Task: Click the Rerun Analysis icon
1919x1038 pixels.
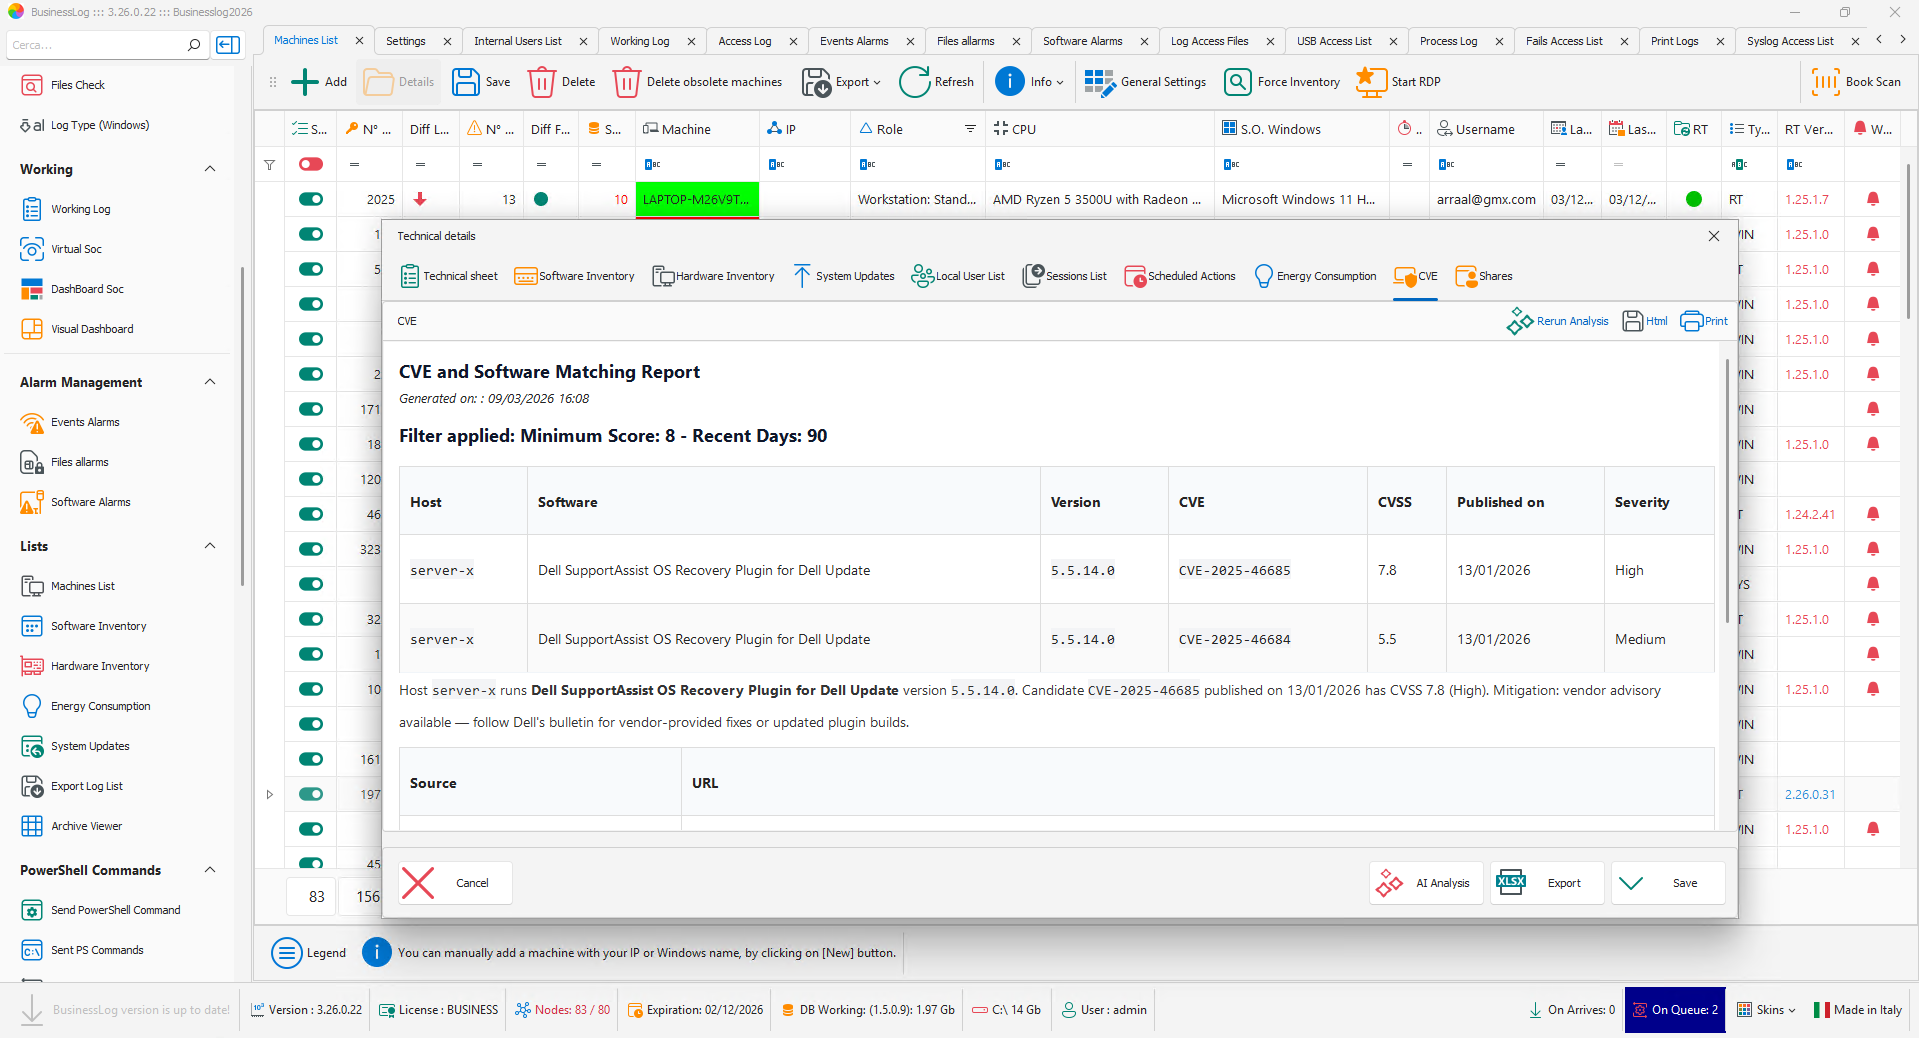Action: point(1519,321)
